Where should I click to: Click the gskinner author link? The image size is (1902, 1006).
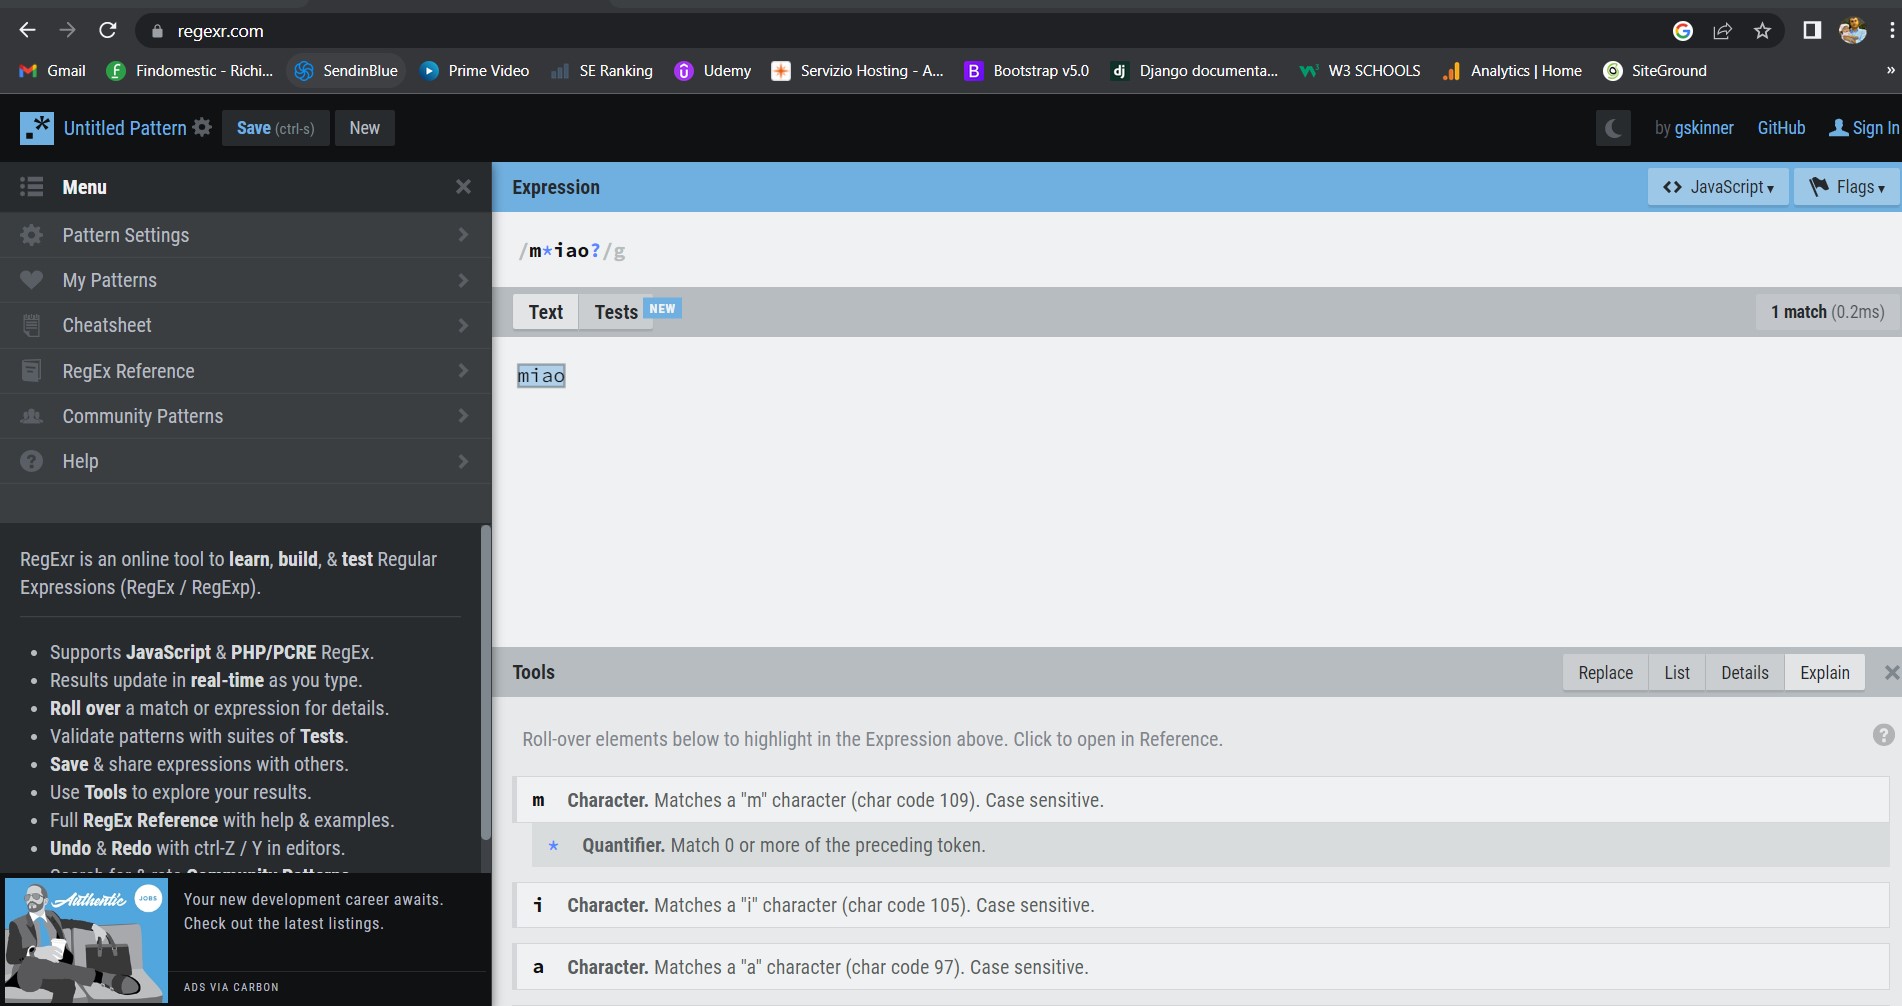pyautogui.click(x=1704, y=127)
